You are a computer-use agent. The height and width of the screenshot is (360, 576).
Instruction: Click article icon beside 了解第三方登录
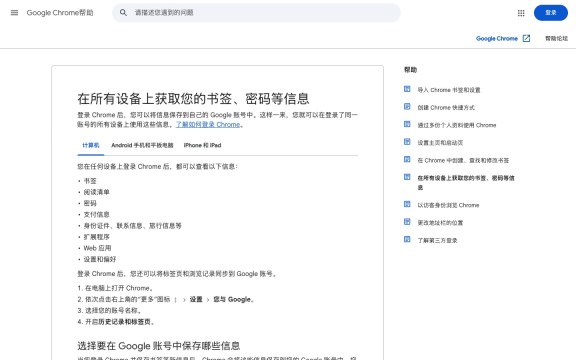pyautogui.click(x=407, y=240)
